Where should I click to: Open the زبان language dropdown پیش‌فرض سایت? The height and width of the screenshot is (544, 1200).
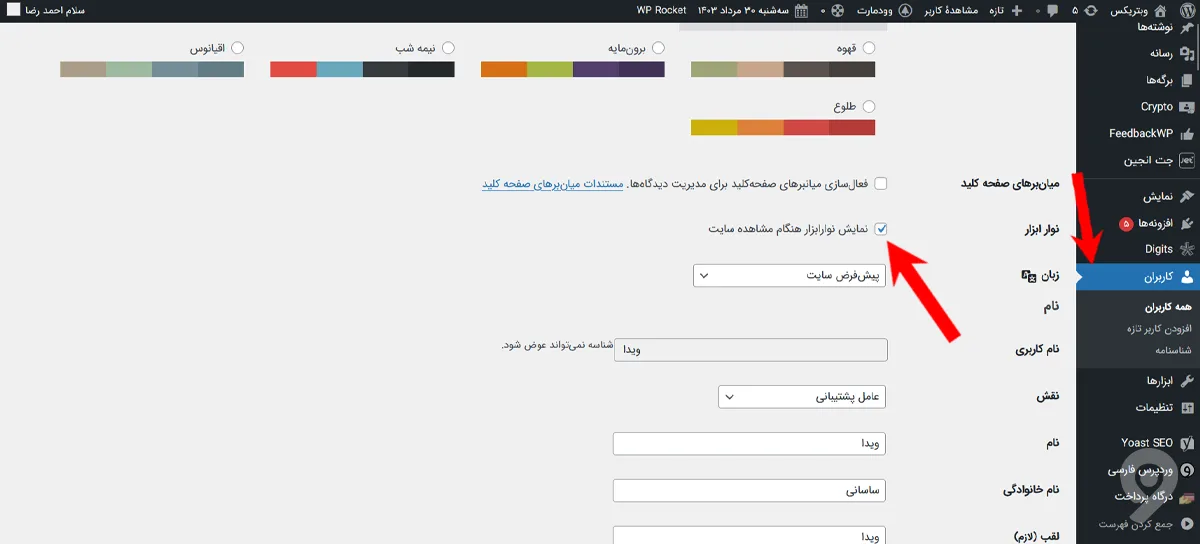tap(790, 275)
